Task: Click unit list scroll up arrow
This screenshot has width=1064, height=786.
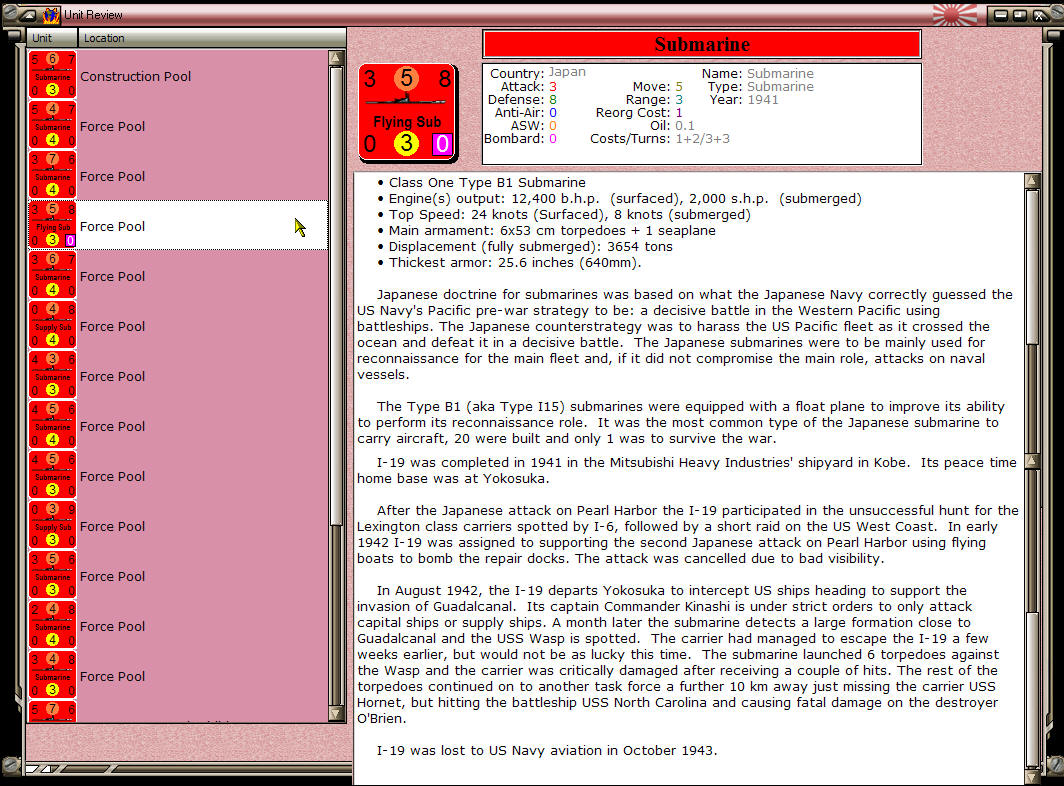Action: [336, 58]
